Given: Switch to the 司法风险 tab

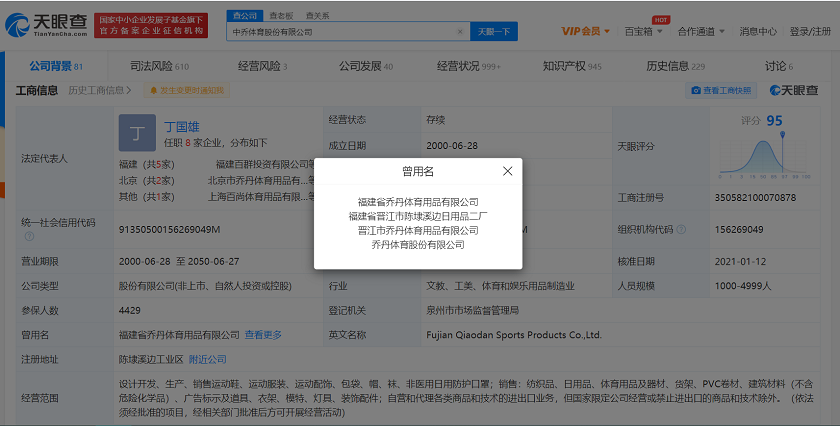Looking at the screenshot, I should coord(159,66).
